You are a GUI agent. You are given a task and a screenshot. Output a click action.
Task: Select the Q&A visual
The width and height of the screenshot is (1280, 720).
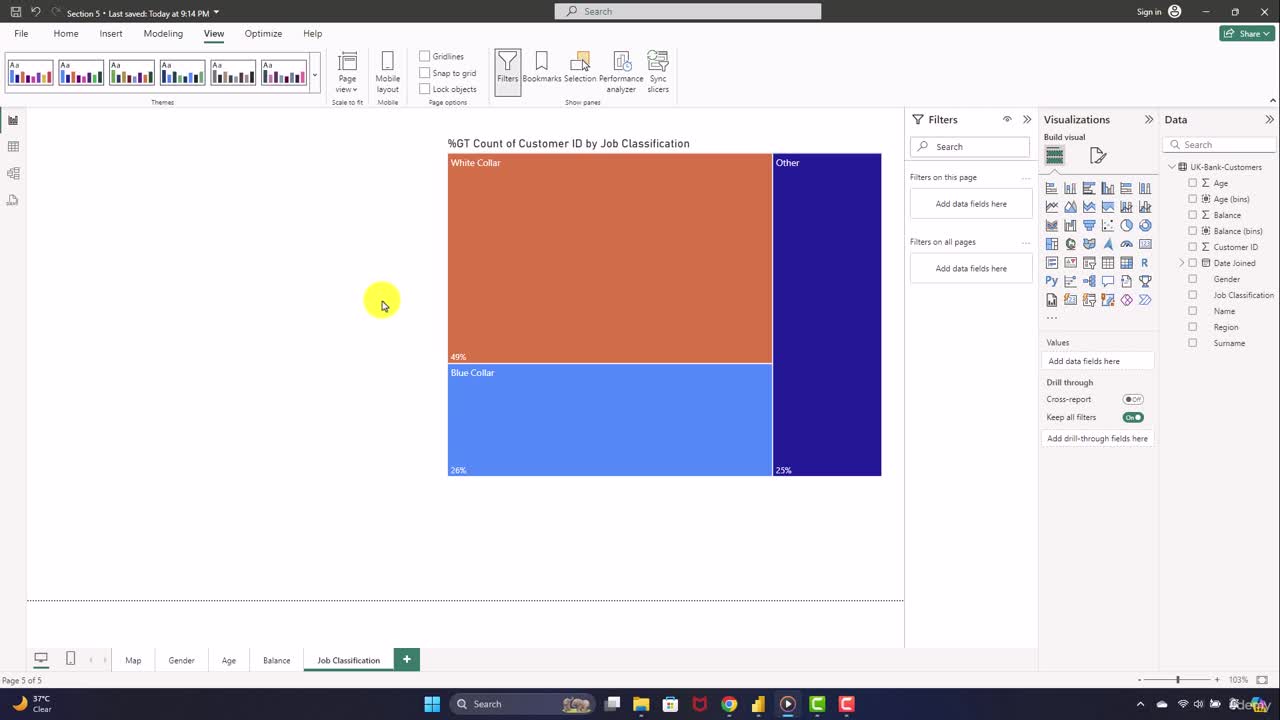[1108, 281]
